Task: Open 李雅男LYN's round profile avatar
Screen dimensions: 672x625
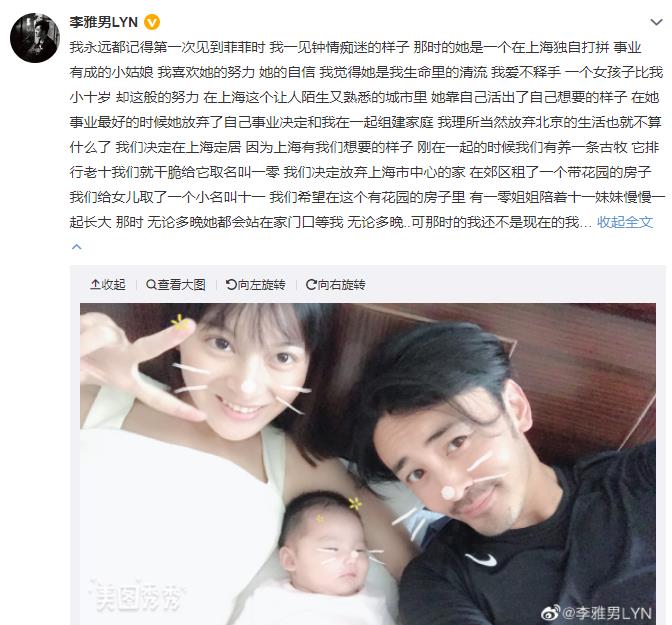Action: coord(35,38)
